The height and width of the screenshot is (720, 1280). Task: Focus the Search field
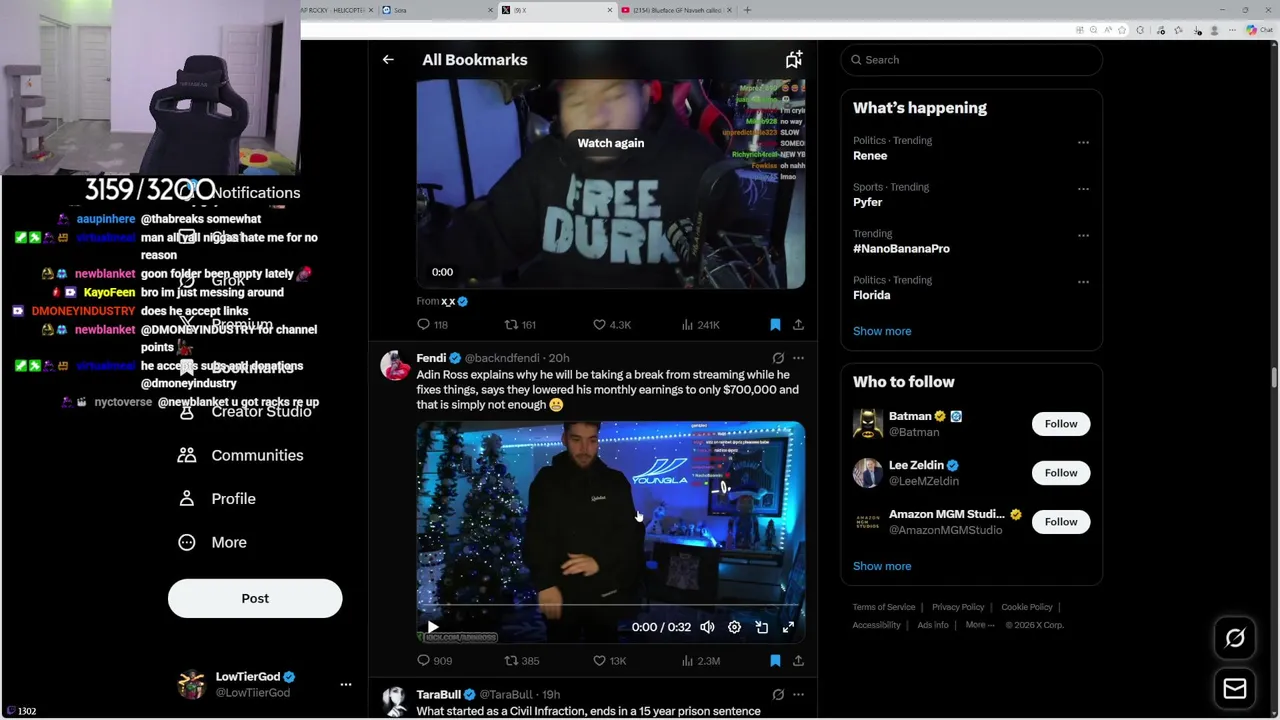pos(971,60)
